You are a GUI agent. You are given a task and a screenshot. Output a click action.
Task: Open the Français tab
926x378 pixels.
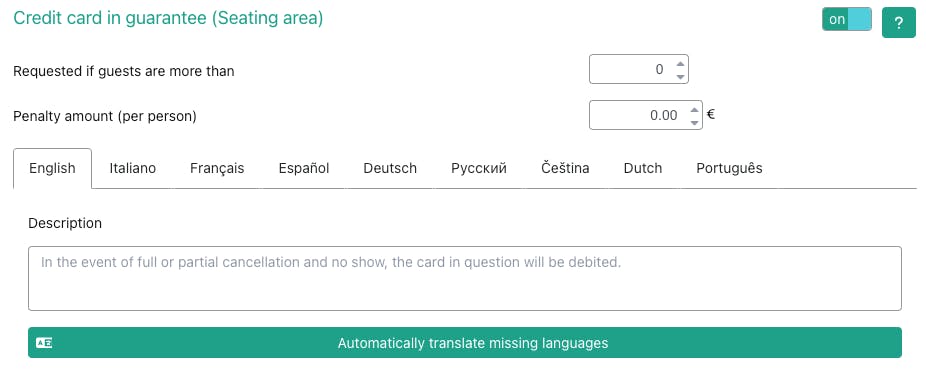(217, 168)
